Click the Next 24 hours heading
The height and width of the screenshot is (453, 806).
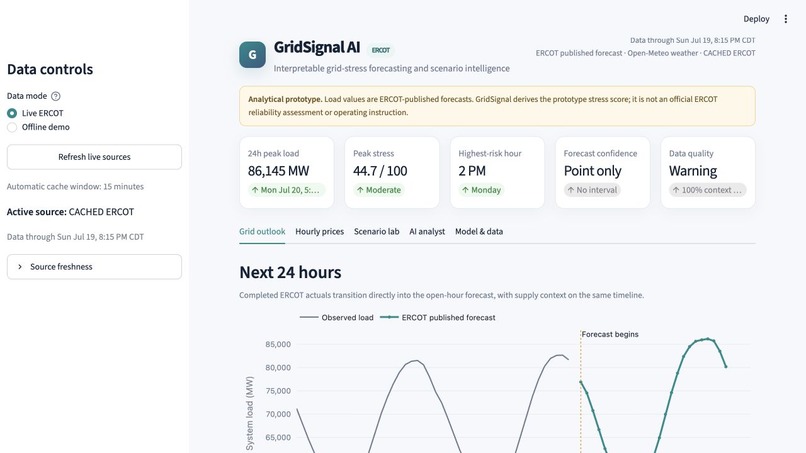tap(290, 273)
